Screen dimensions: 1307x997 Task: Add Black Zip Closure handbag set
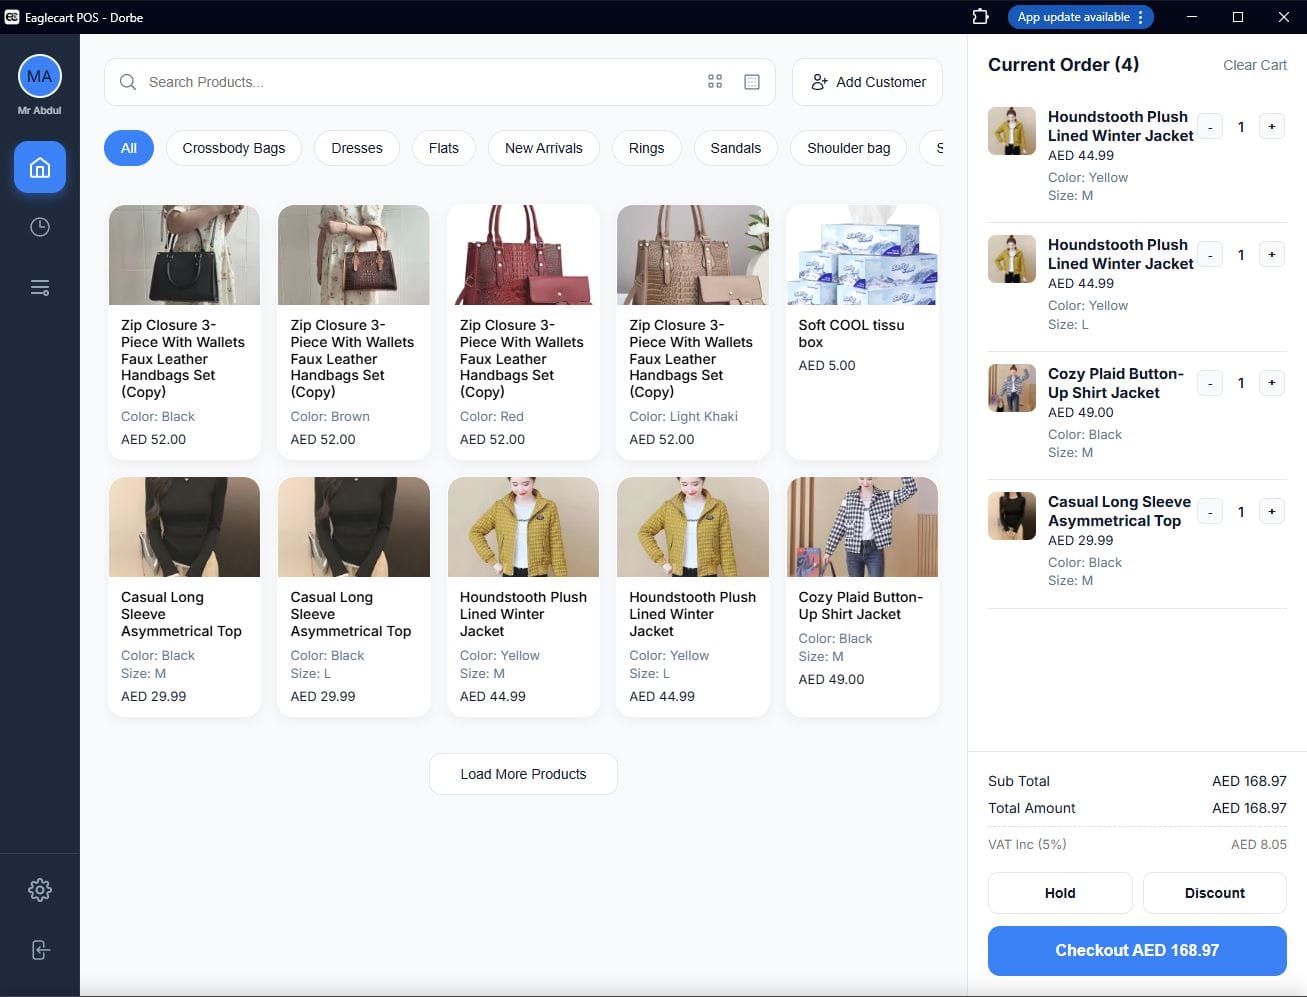click(184, 332)
